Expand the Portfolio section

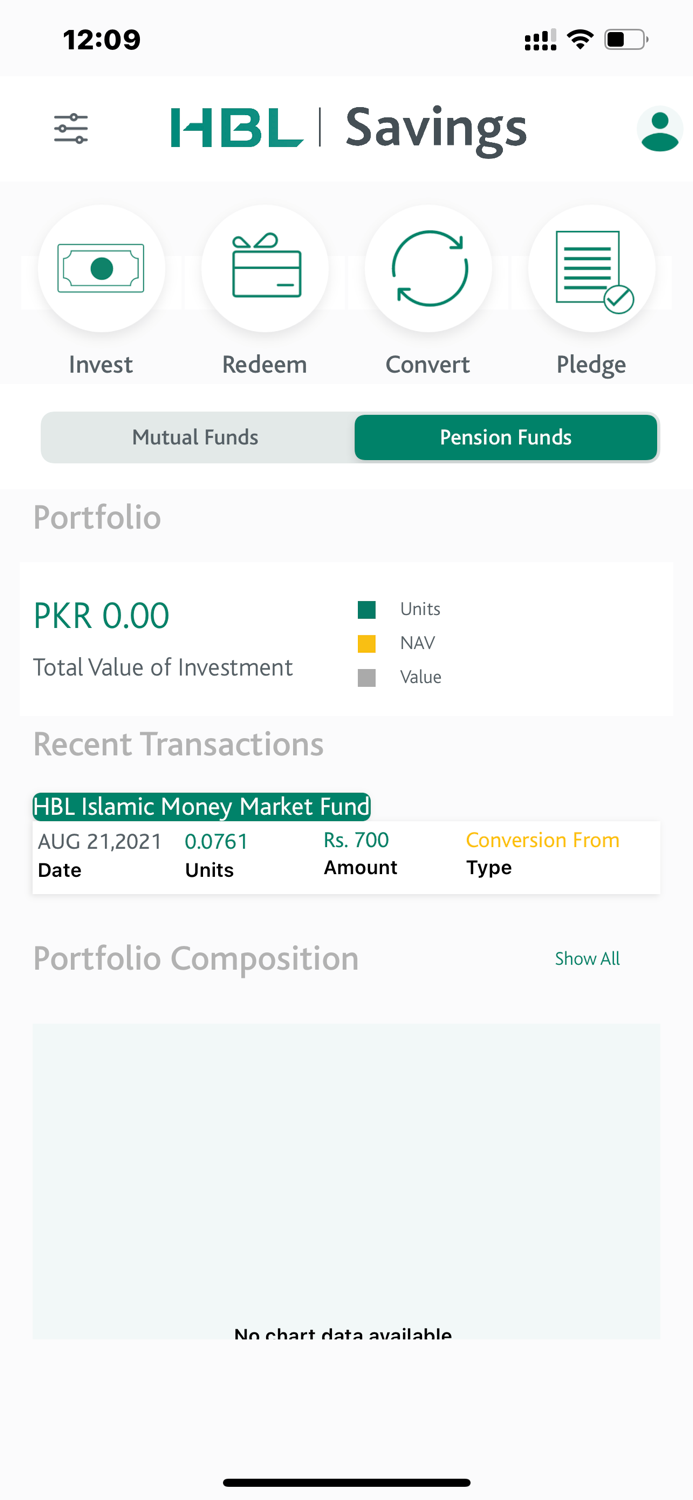[x=97, y=517]
